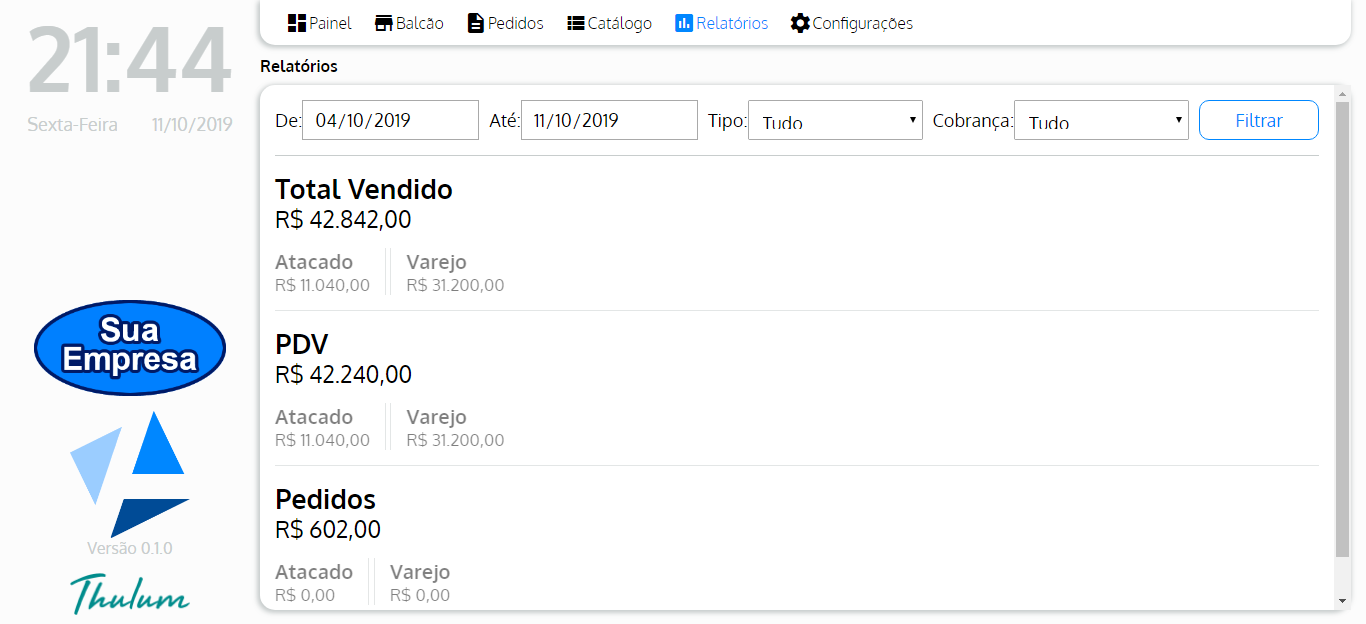Screen dimensions: 1366x624
Task: Click the Balcão storefront icon
Action: coord(384,23)
